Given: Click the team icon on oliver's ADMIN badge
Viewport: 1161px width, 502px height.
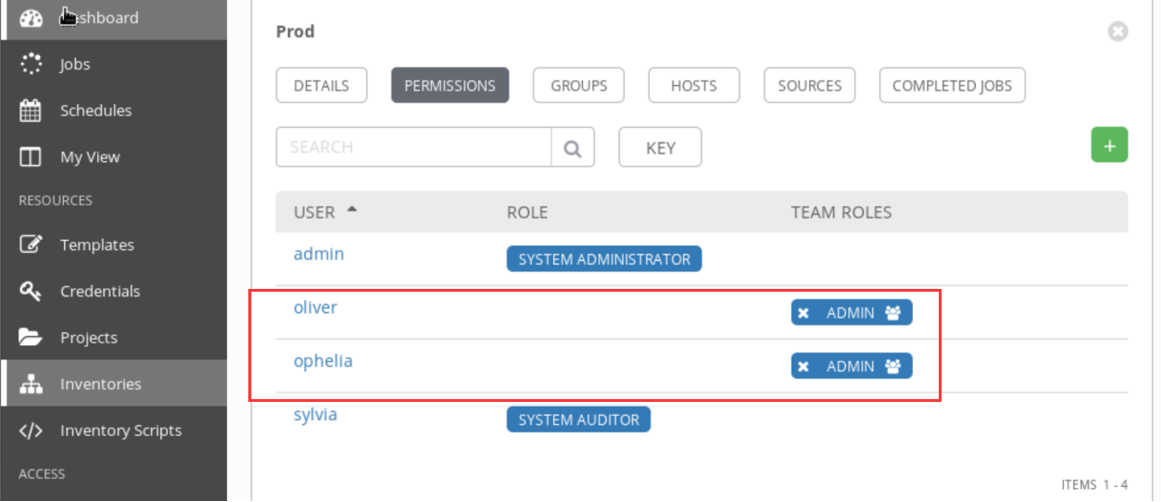Looking at the screenshot, I should [x=893, y=313].
